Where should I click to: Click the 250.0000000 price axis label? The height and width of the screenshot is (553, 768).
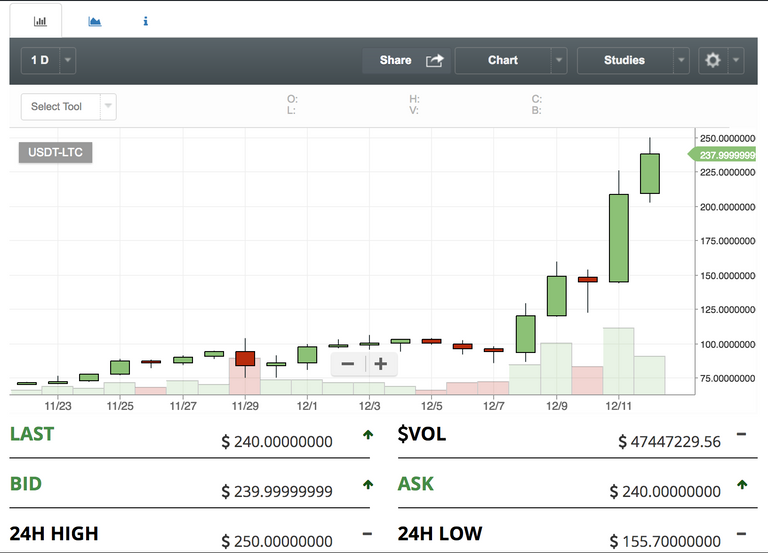pos(727,138)
